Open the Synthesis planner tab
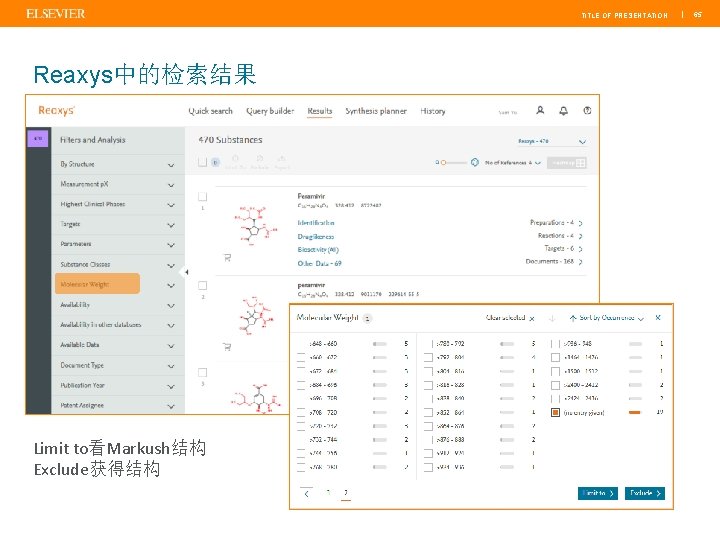The image size is (720, 540). [376, 111]
